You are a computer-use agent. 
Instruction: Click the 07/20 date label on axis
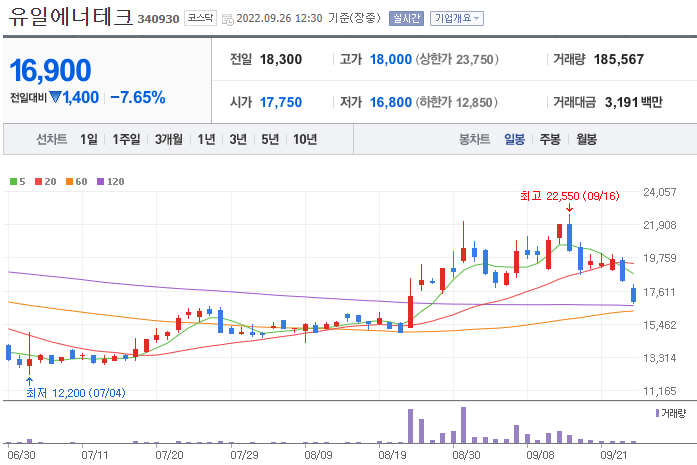(169, 455)
